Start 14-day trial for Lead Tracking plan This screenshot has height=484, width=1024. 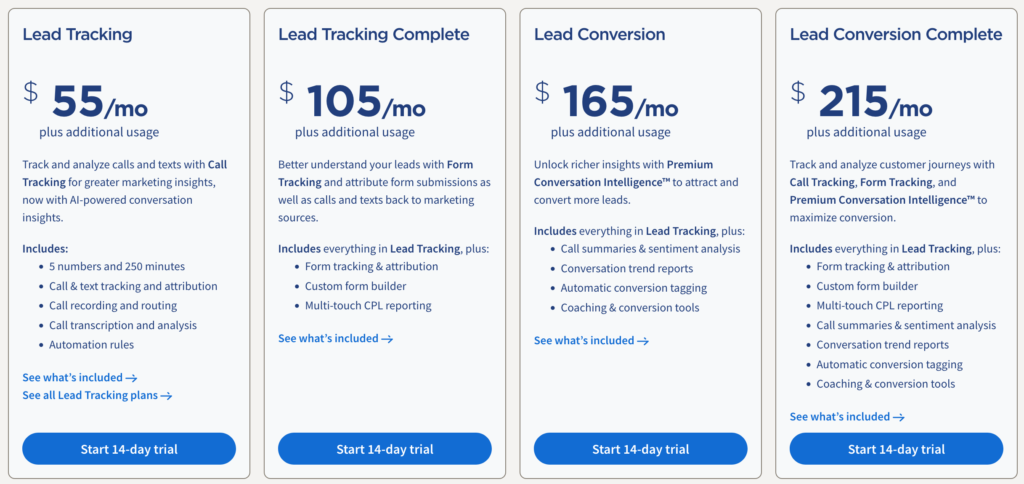click(x=129, y=449)
